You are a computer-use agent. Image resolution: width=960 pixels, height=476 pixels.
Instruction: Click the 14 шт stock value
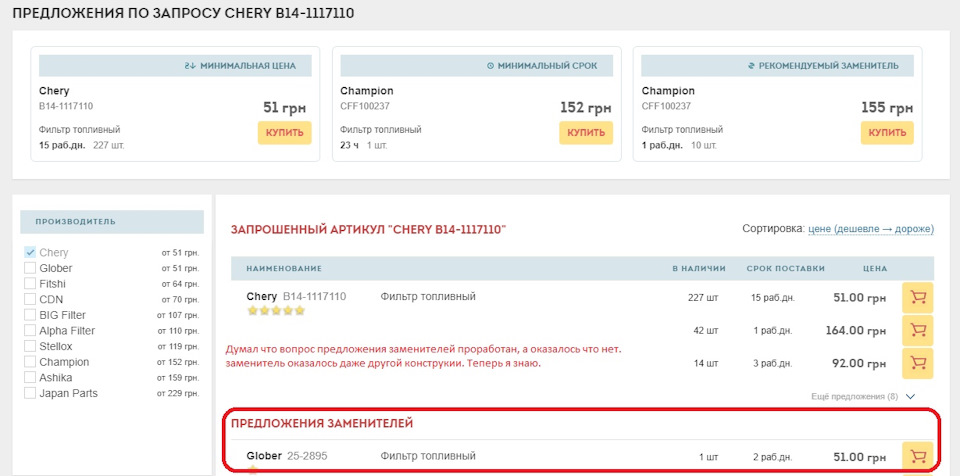[706, 363]
